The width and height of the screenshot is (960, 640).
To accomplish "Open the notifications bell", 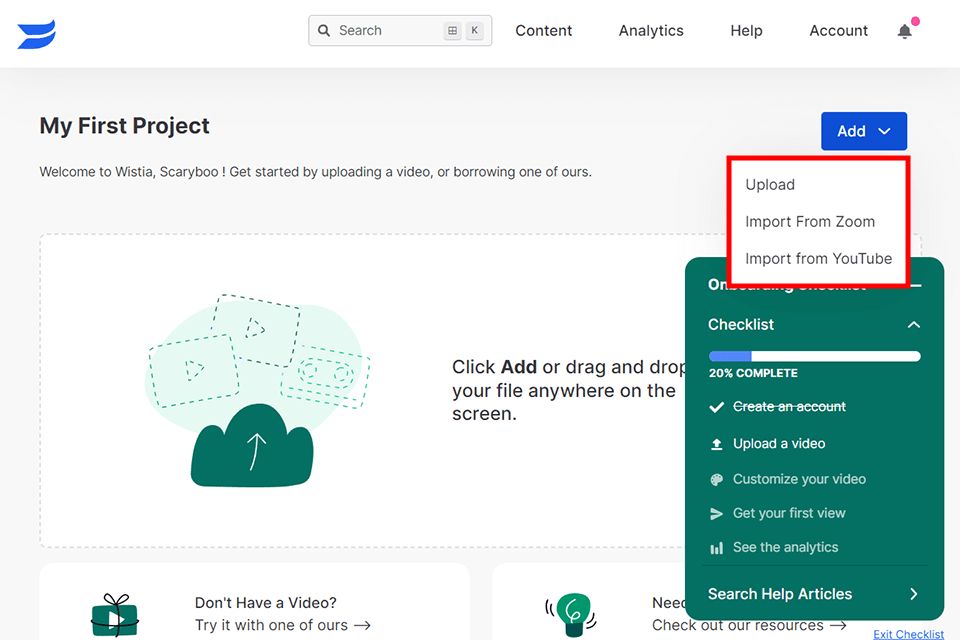I will click(904, 31).
